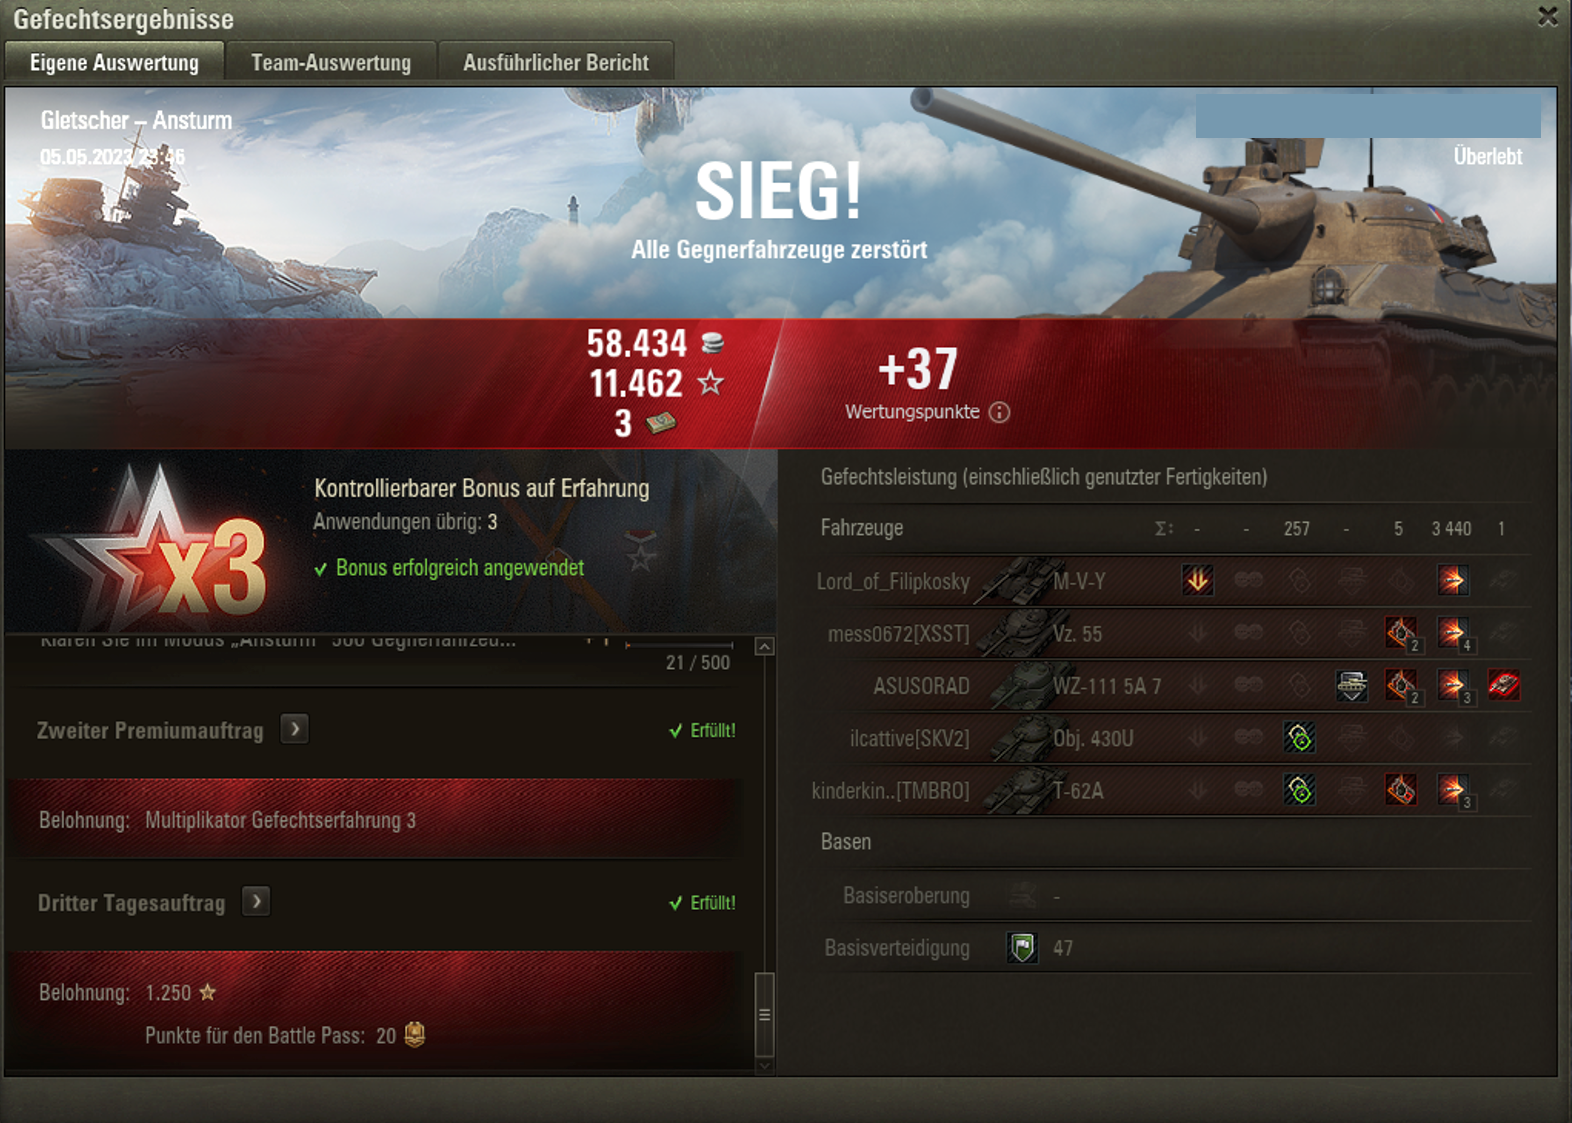
Task: Close the Gefechtsergebnisse window
Action: [x=1547, y=17]
